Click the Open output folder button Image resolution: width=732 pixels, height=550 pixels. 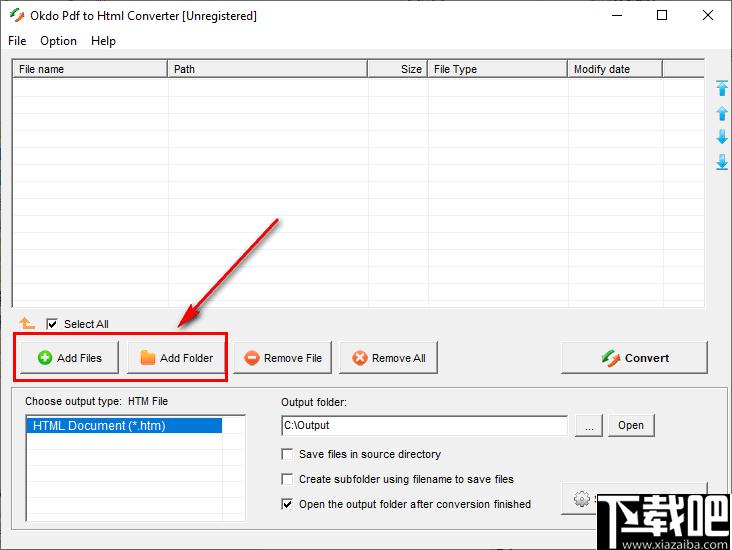(x=631, y=425)
